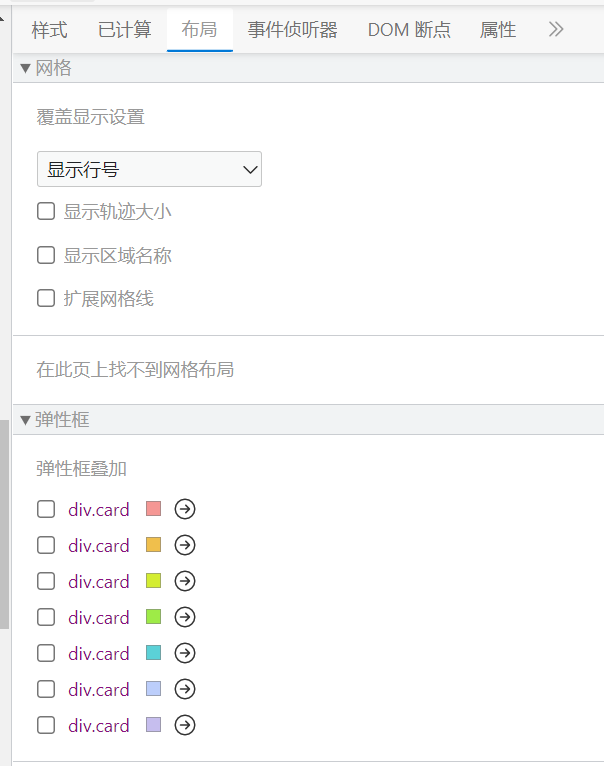Collapse the 网格 section
Screen dimensions: 604x766
(x=26, y=68)
